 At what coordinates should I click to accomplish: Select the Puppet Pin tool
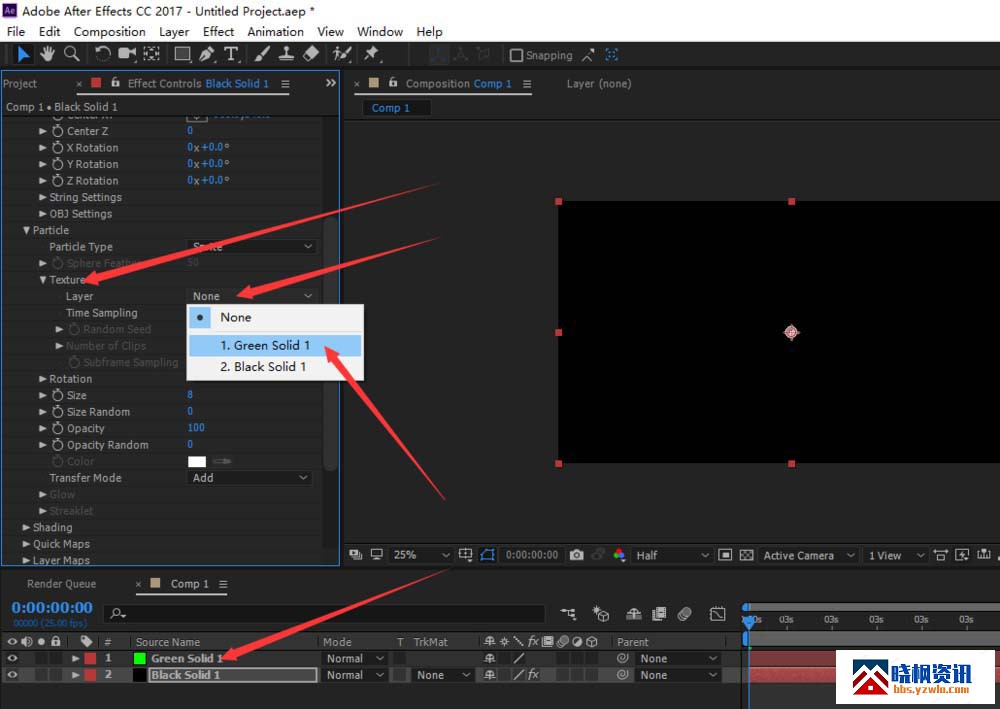click(371, 55)
